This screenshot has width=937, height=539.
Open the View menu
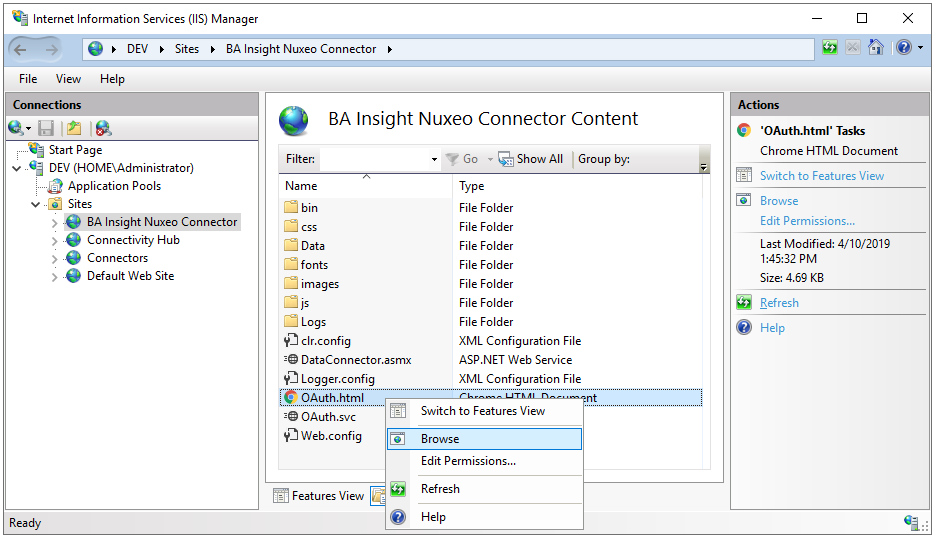[68, 79]
